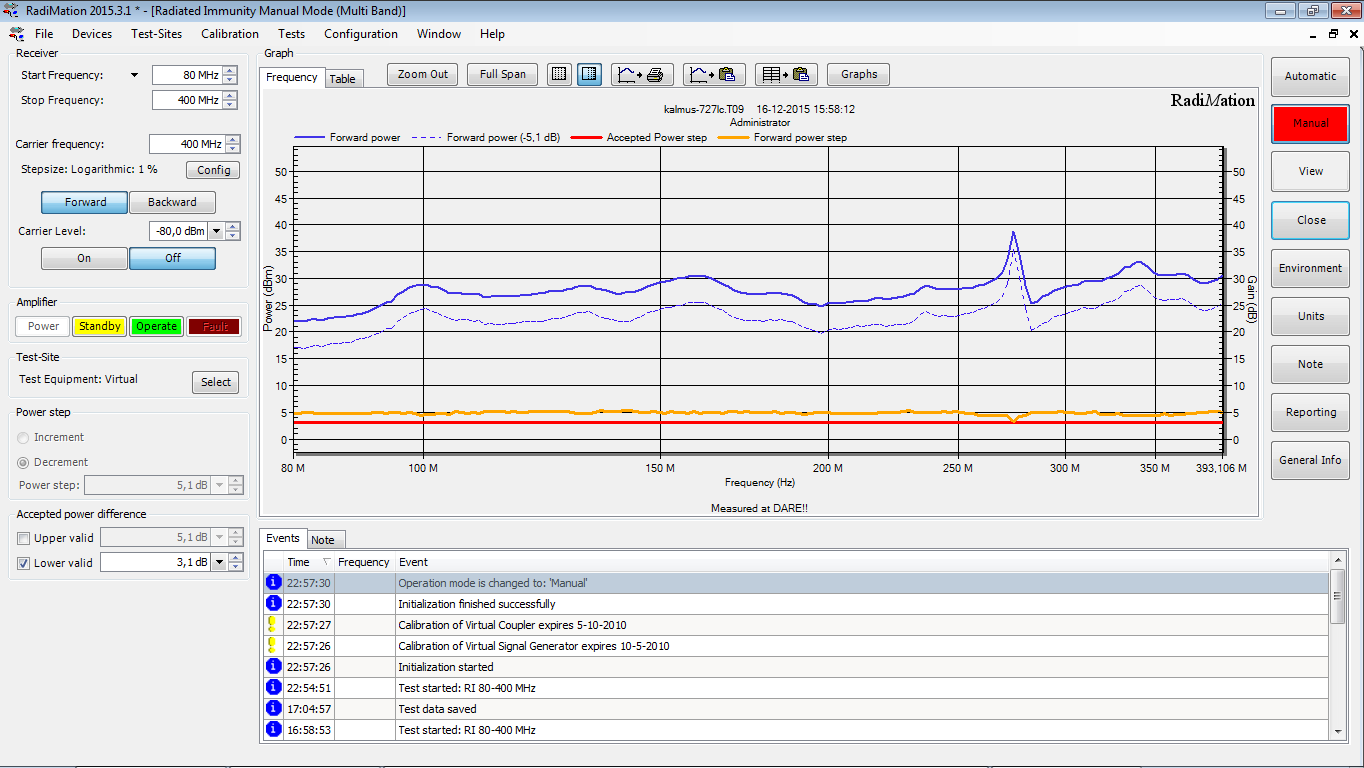The height and width of the screenshot is (768, 1364).
Task: Click the red Manual mode button
Action: pos(1310,123)
